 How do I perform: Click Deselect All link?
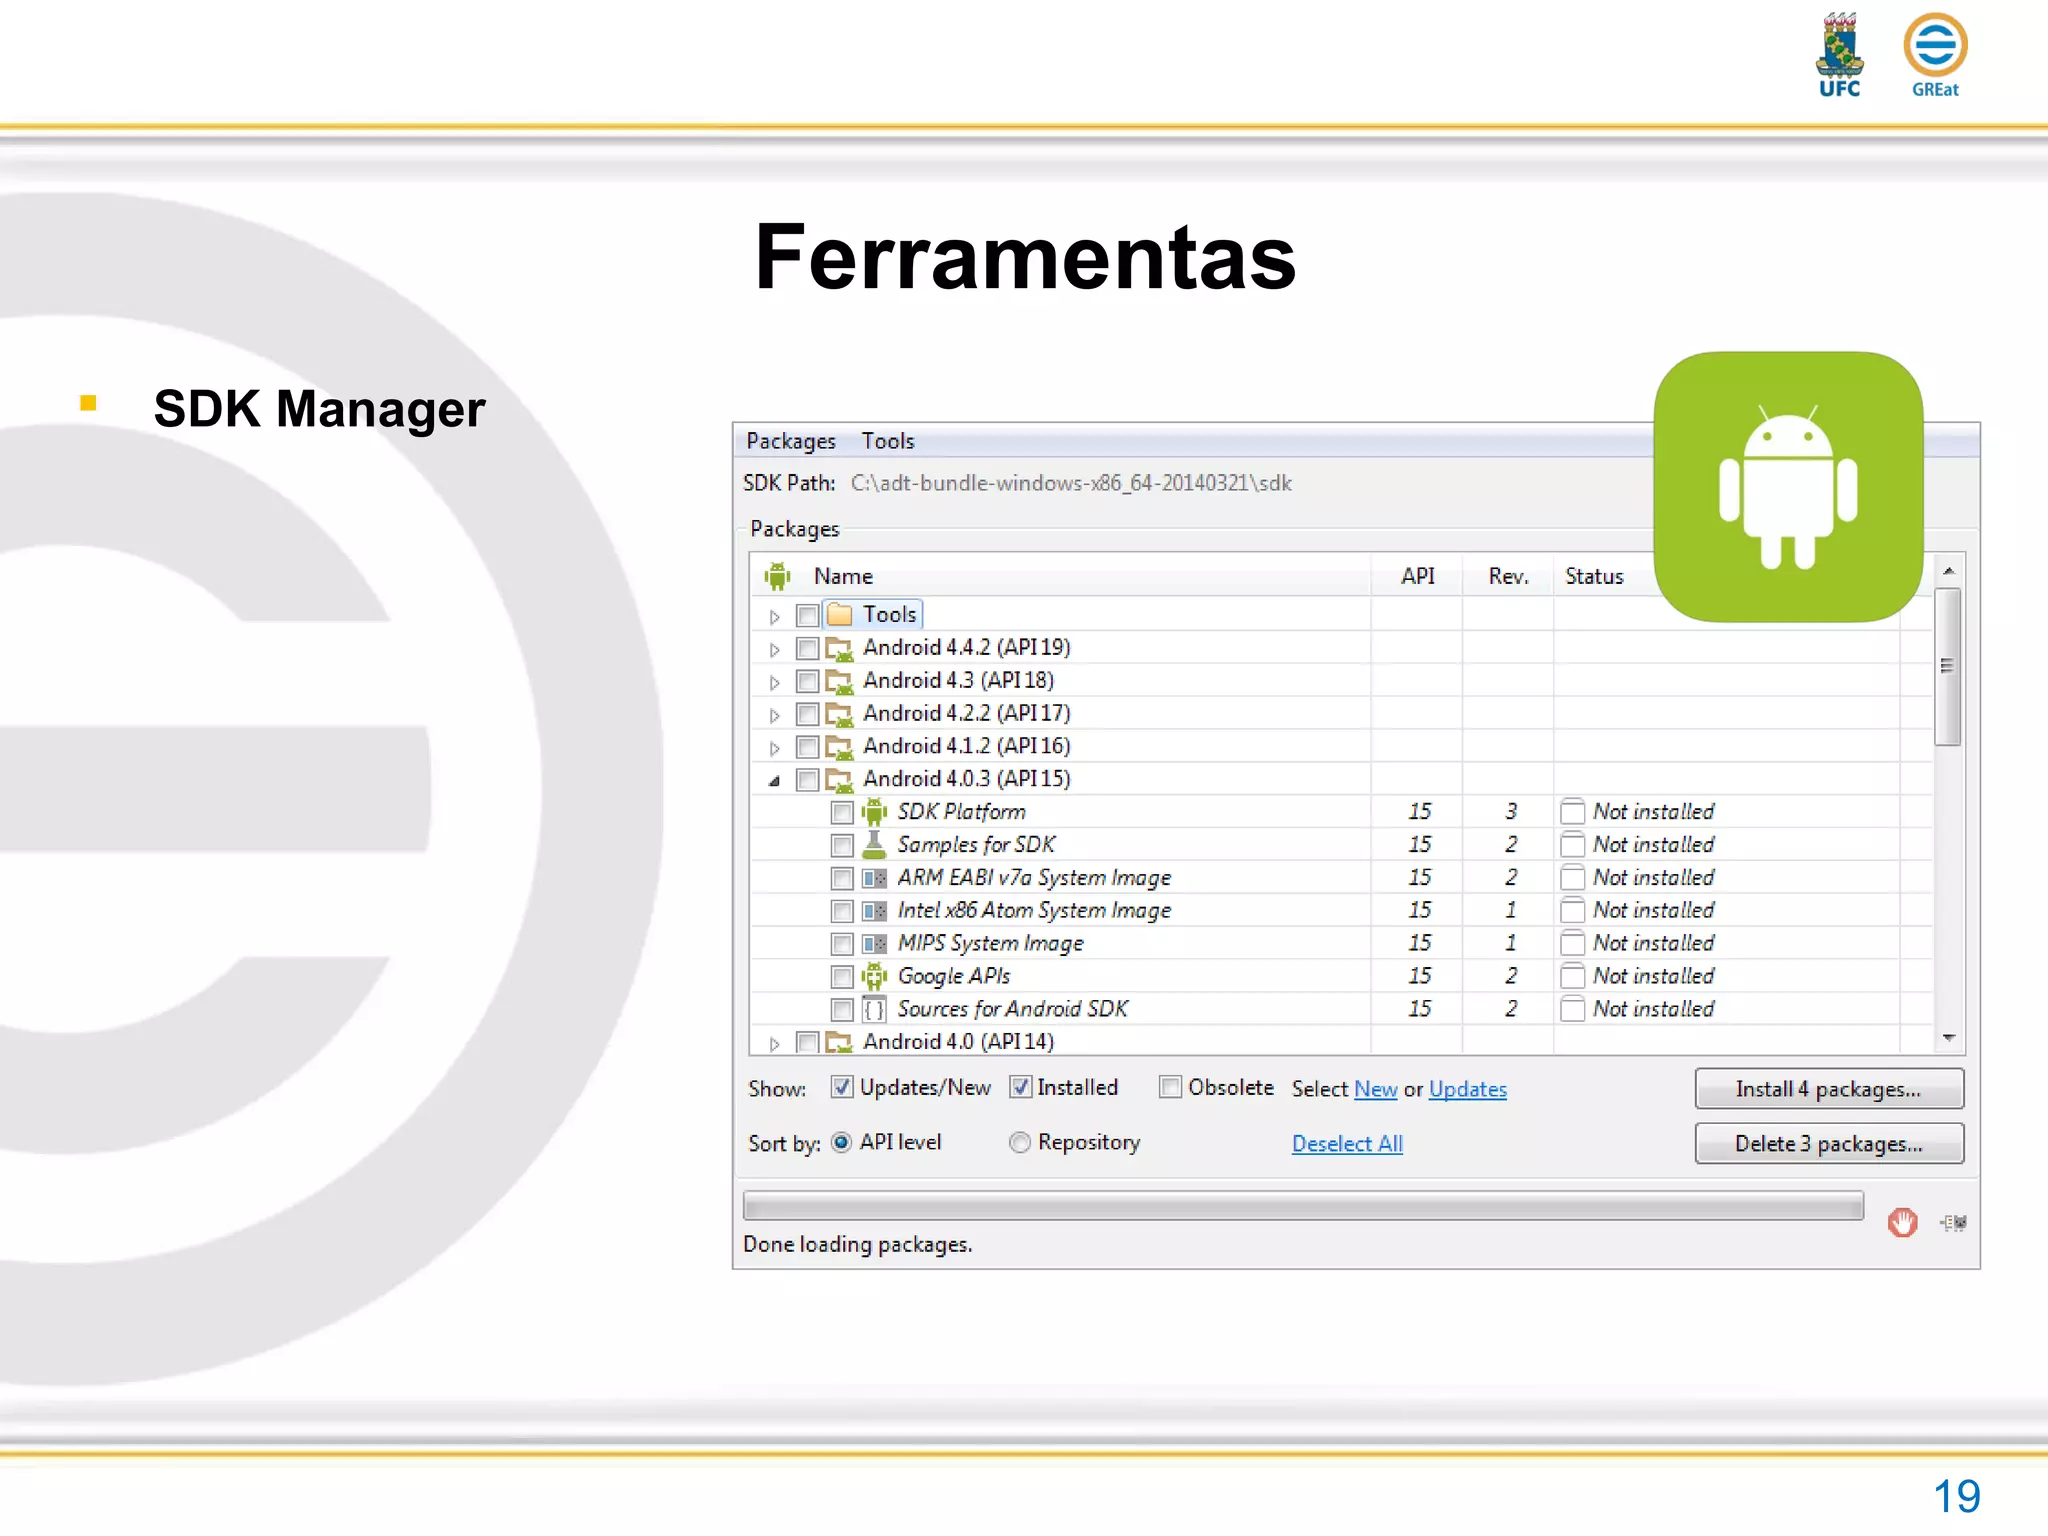click(x=1347, y=1143)
